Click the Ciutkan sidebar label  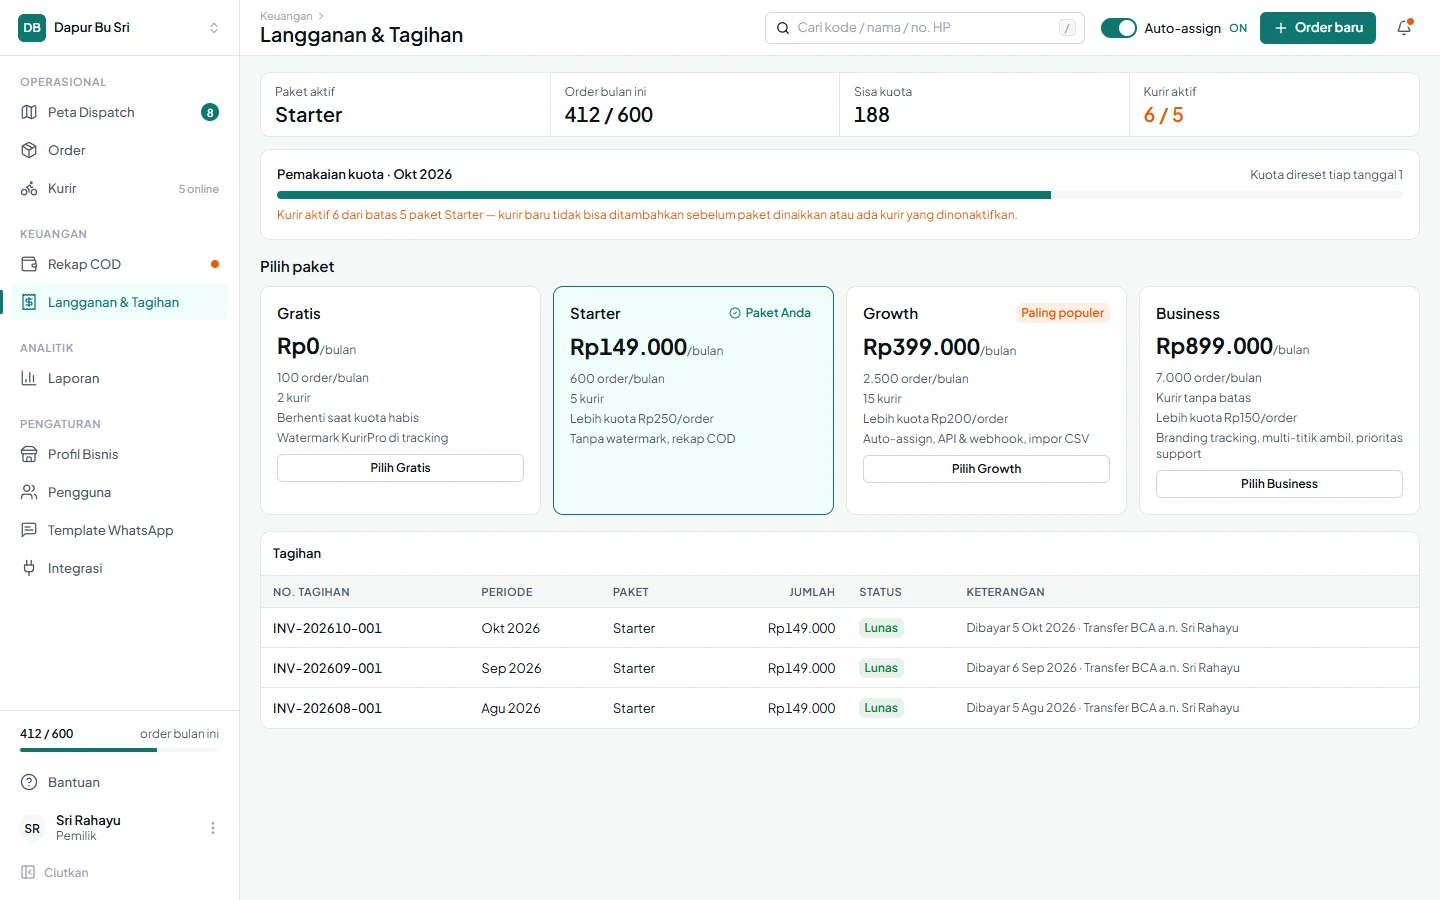[66, 872]
